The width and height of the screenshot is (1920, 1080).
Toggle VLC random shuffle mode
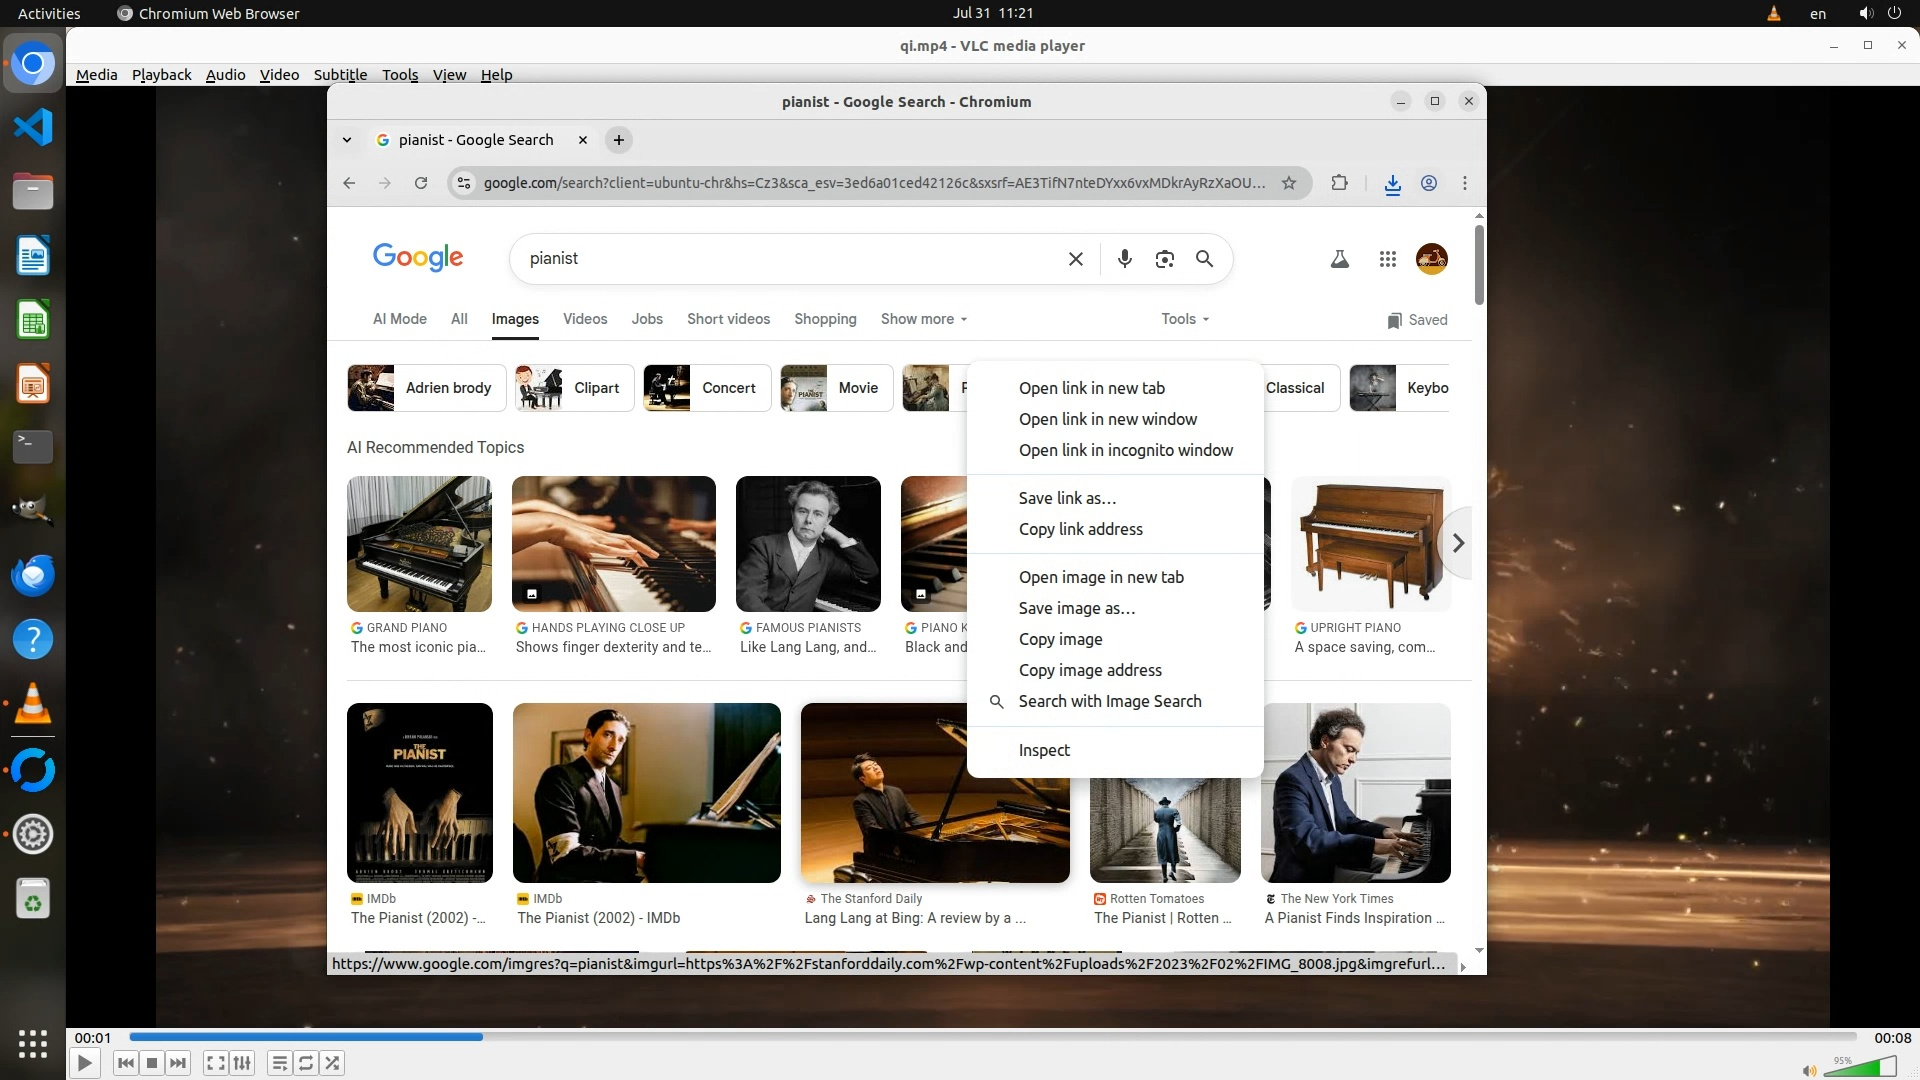(332, 1063)
